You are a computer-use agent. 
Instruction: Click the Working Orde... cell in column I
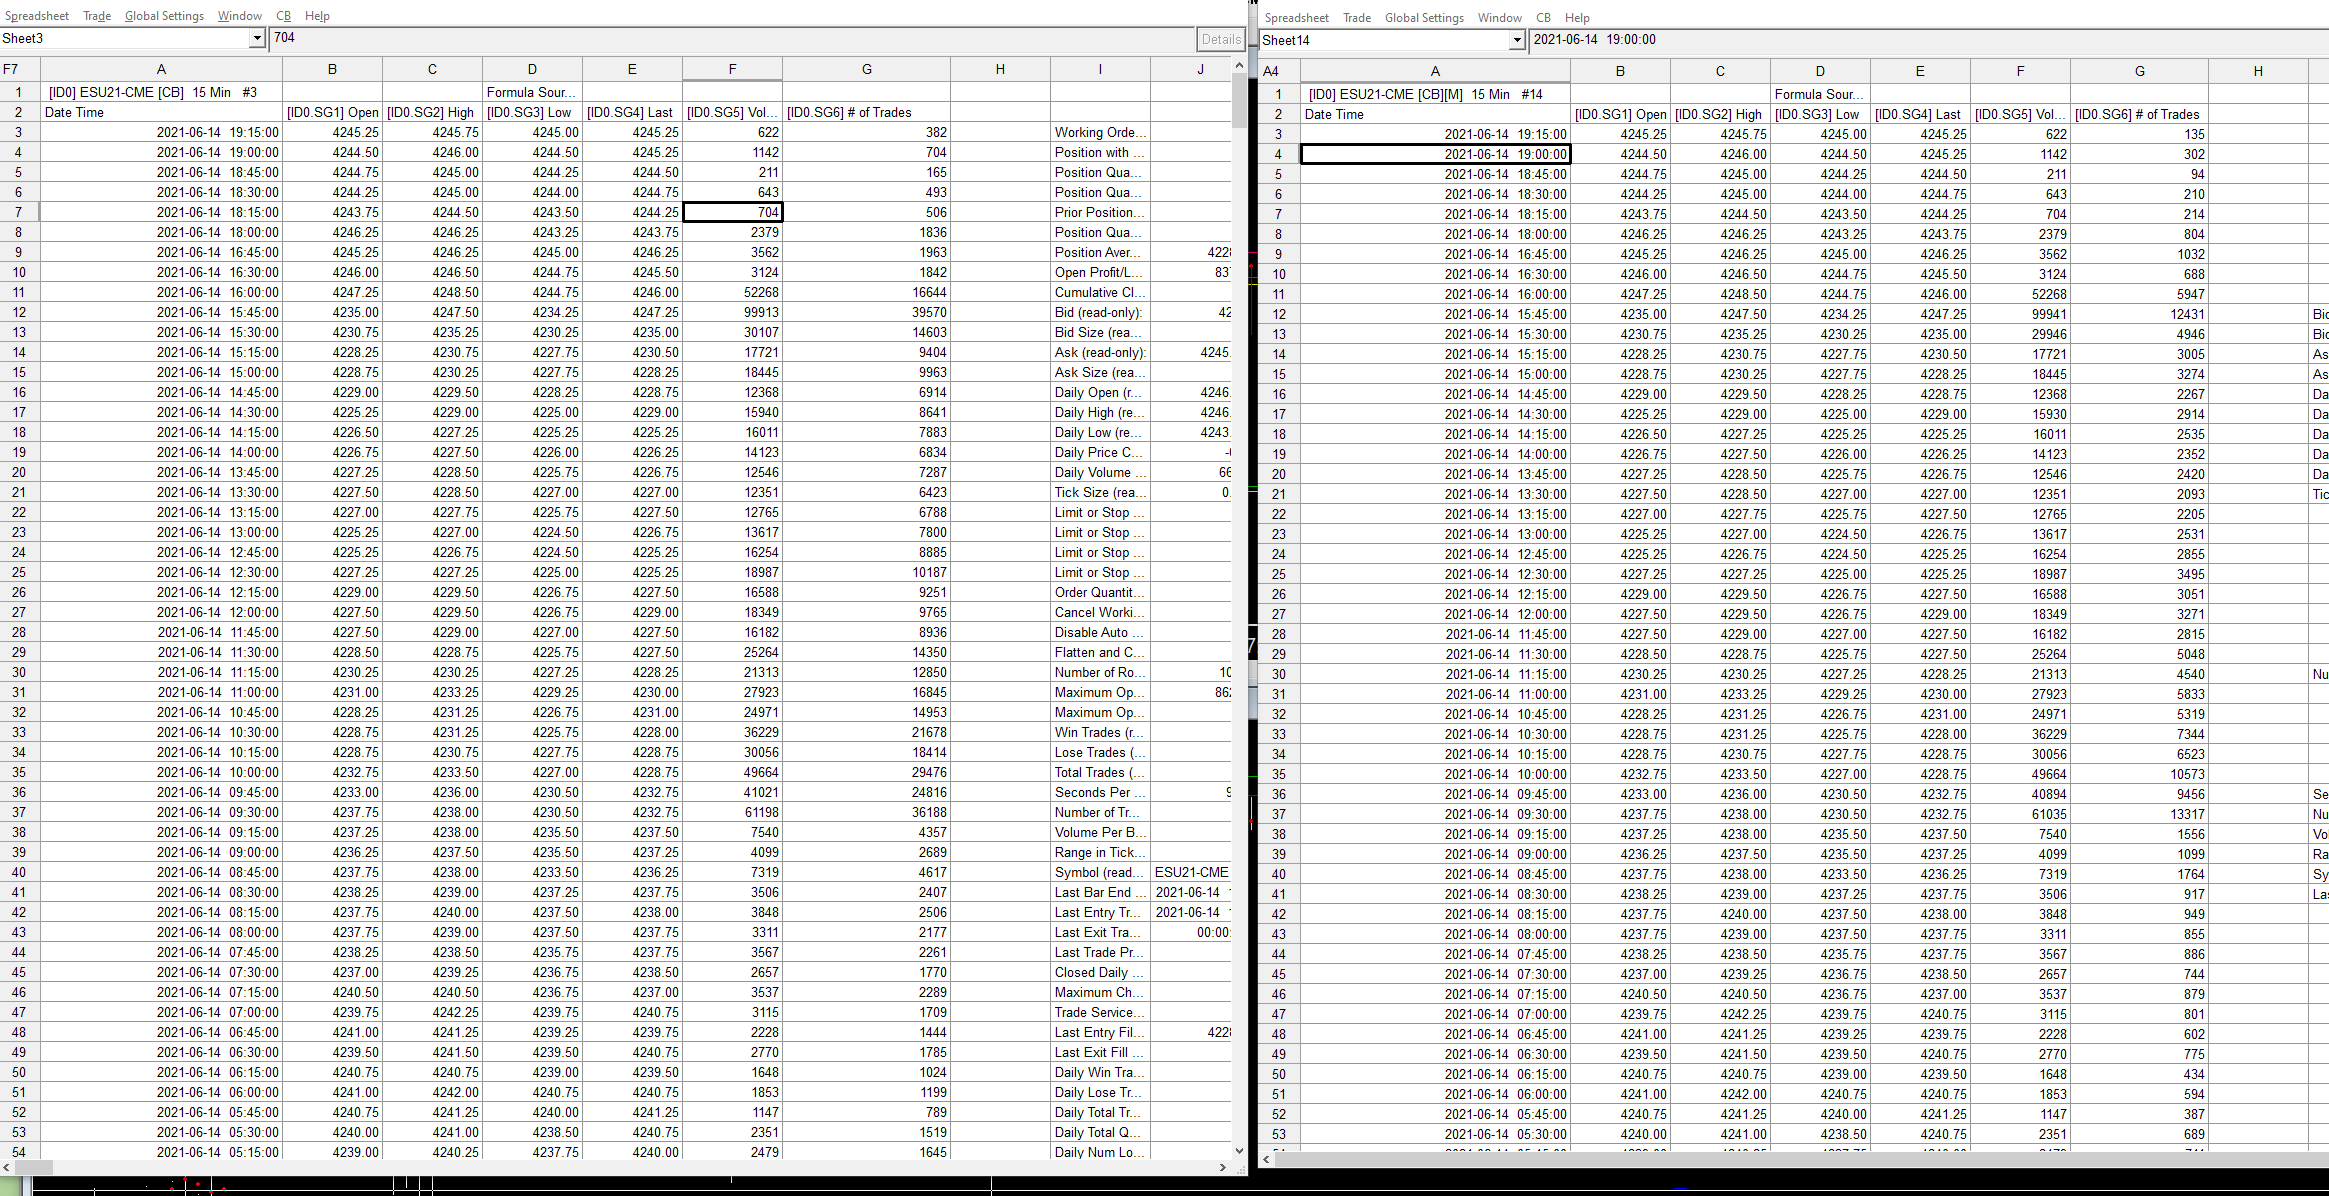[x=1100, y=132]
